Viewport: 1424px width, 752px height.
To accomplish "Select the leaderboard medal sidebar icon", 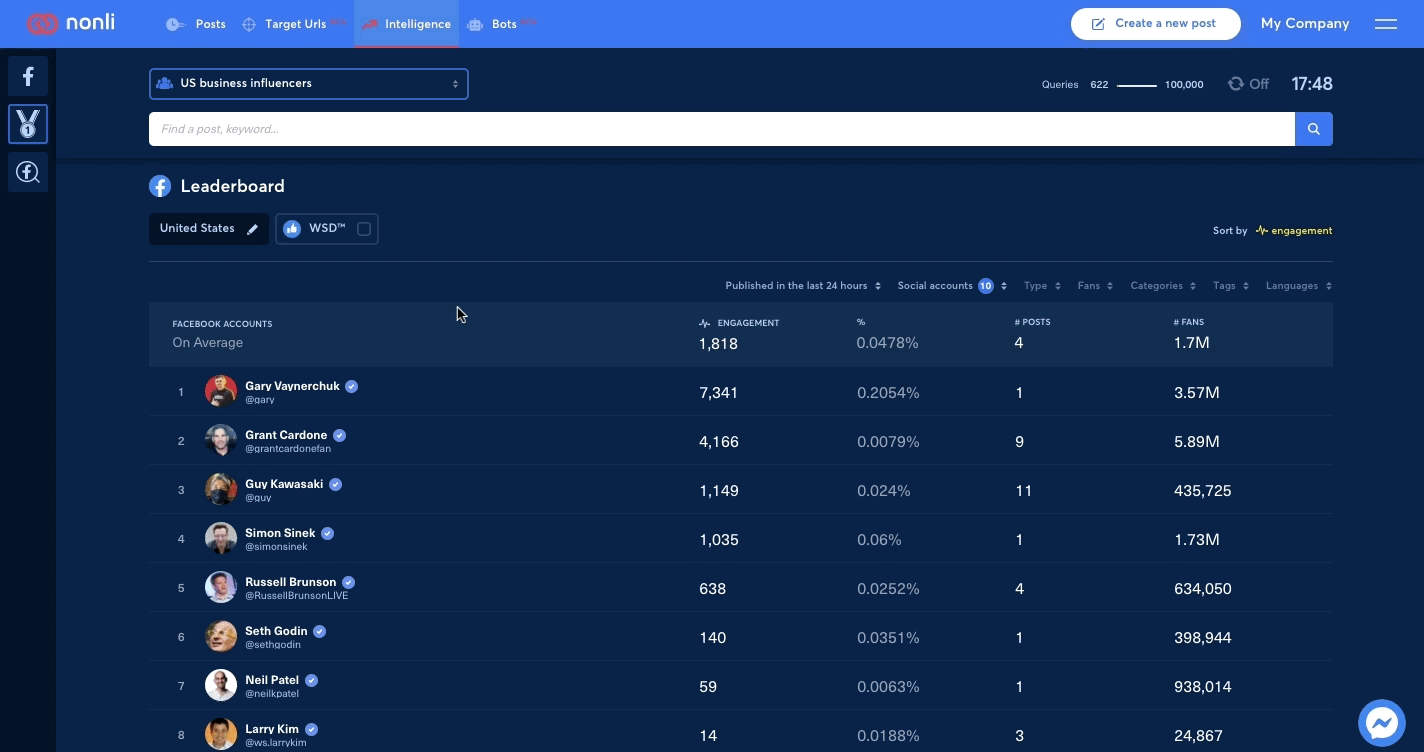I will click(x=28, y=124).
